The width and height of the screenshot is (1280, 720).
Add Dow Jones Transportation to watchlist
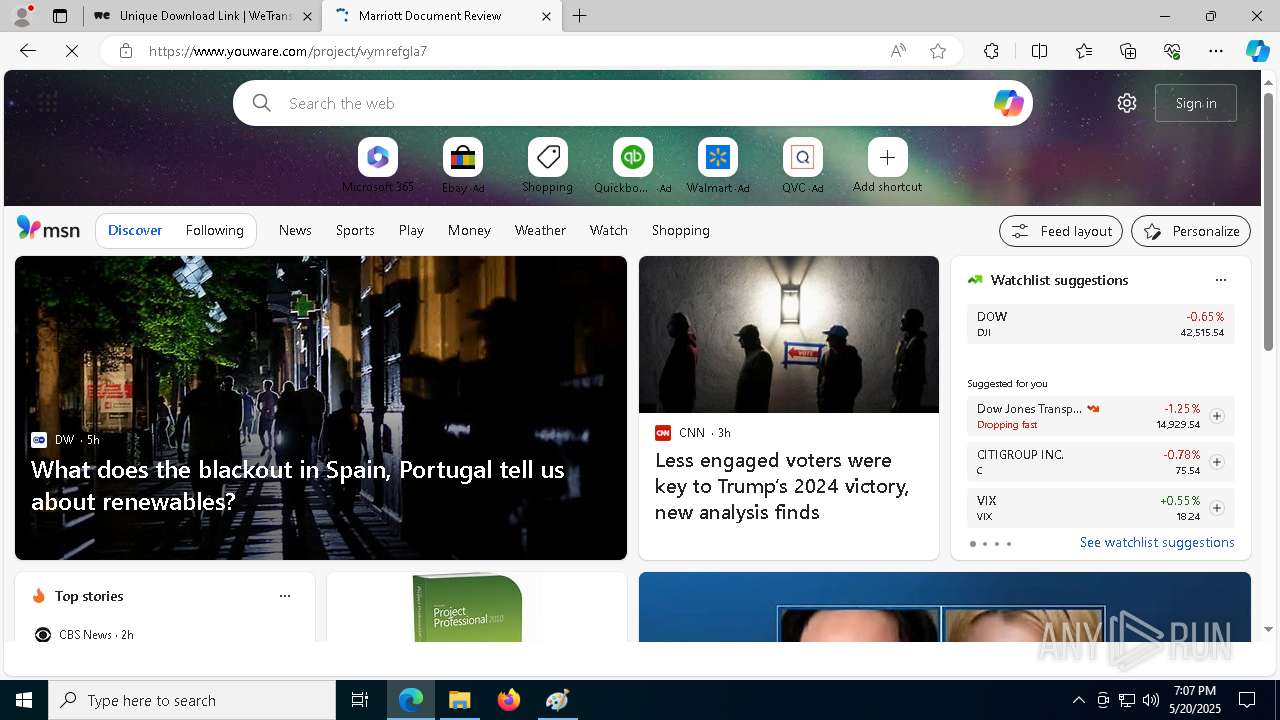pos(1217,416)
